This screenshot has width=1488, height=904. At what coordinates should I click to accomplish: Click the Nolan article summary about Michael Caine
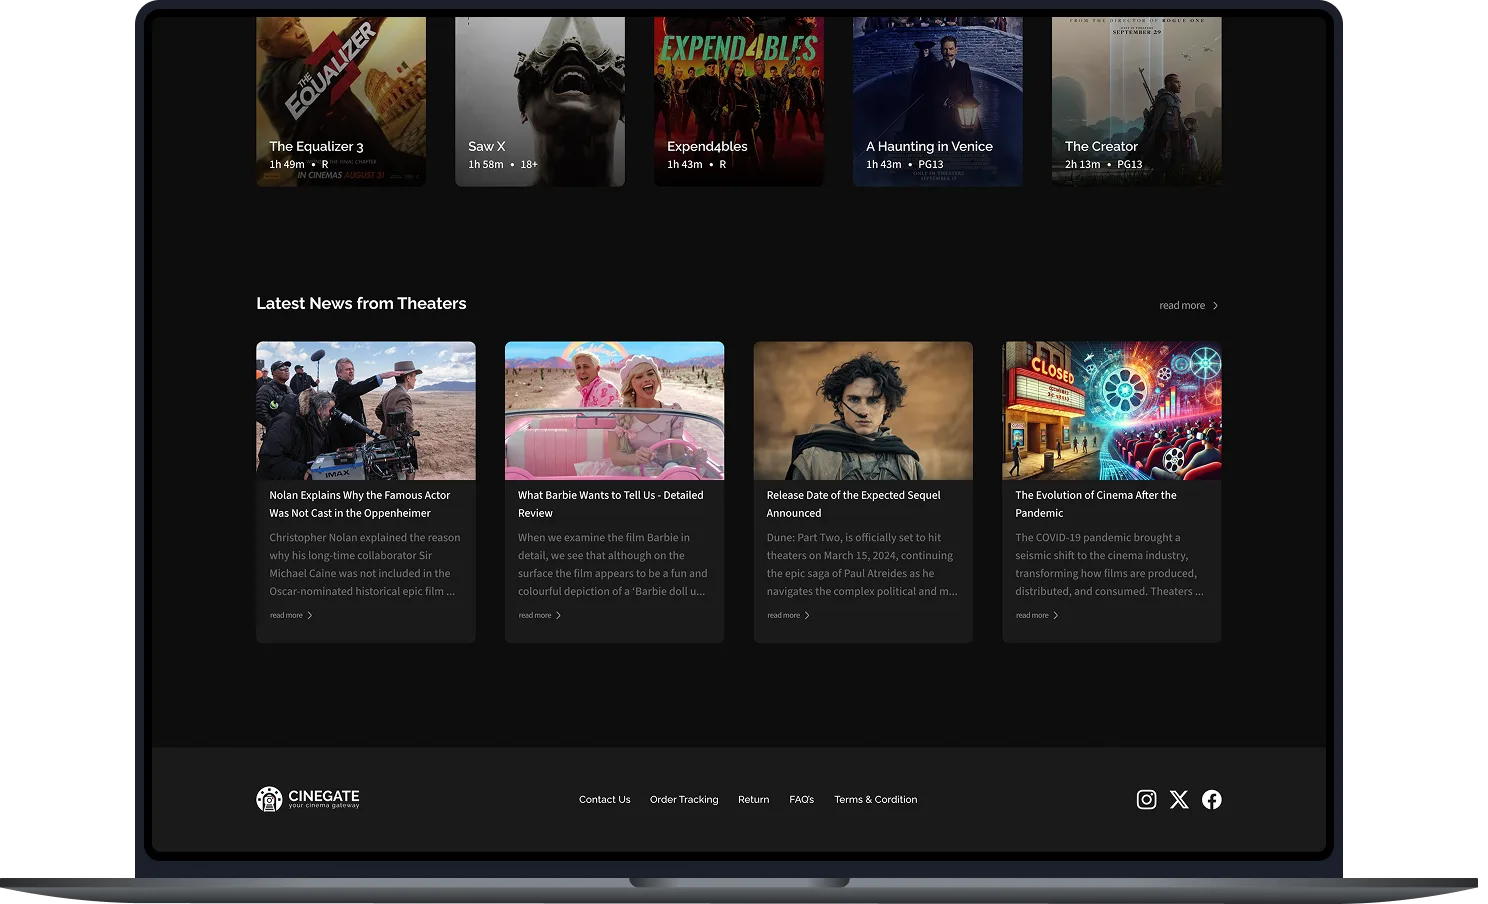[x=365, y=564]
